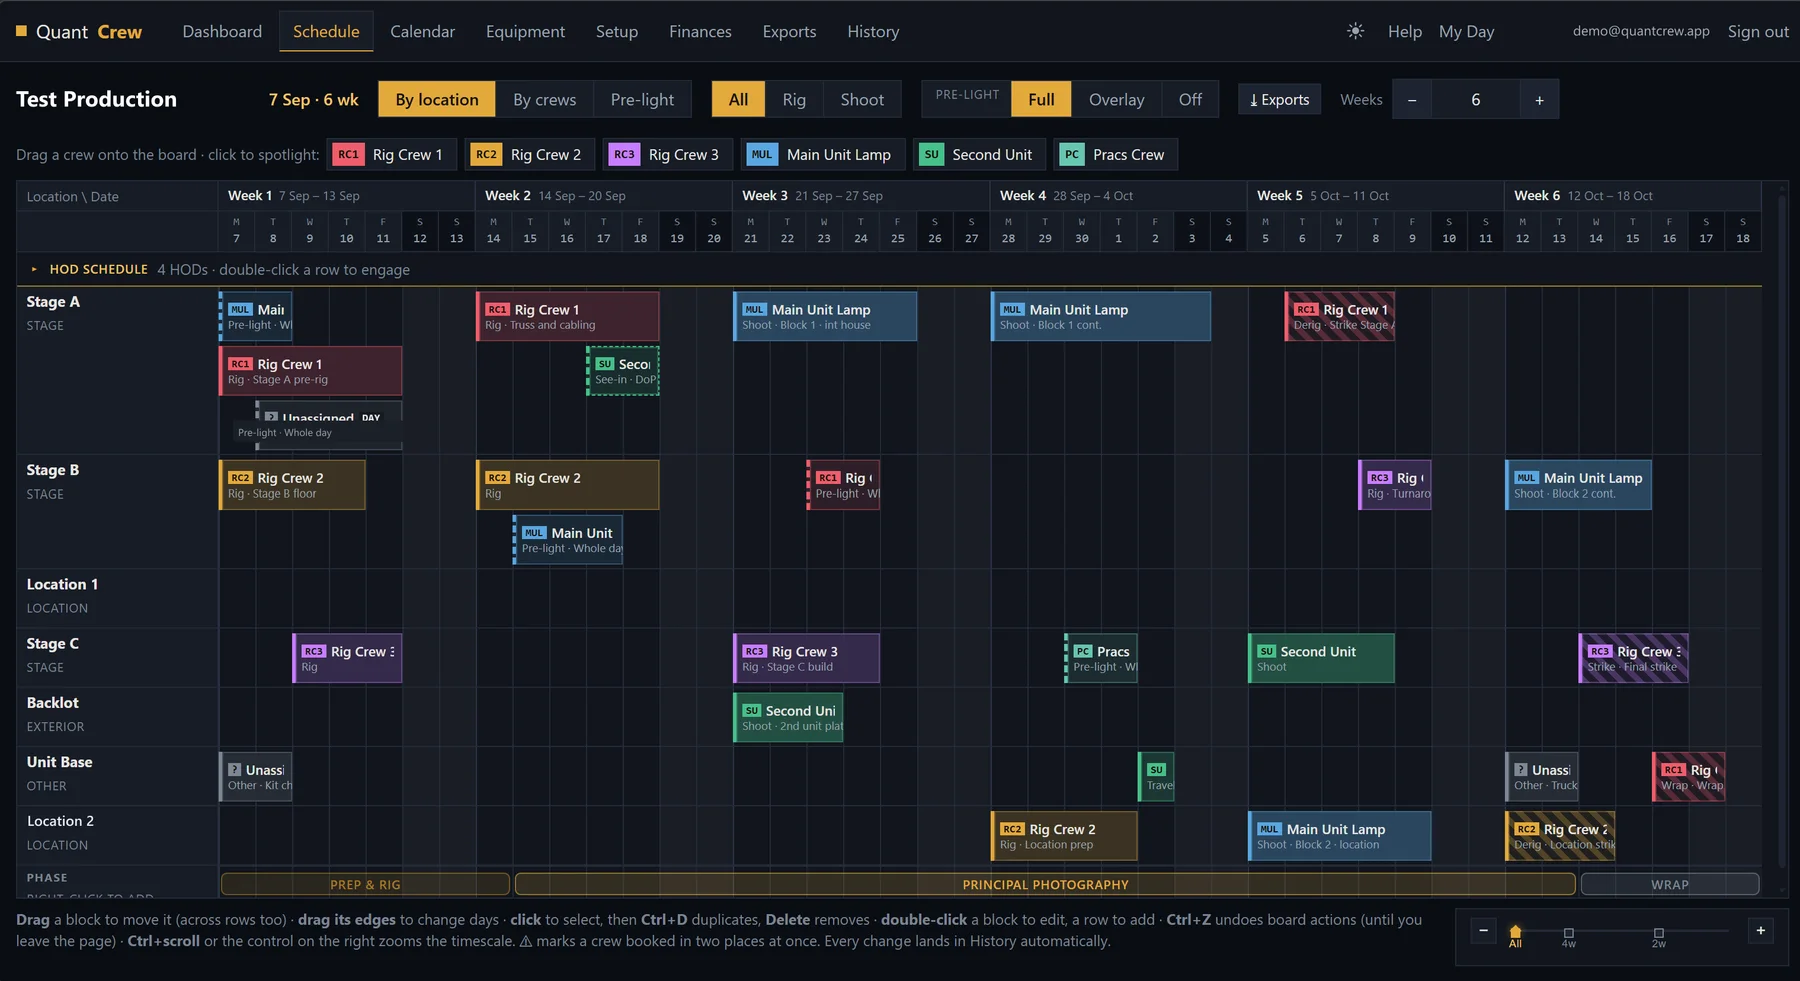Open the Setup tab

click(x=617, y=31)
